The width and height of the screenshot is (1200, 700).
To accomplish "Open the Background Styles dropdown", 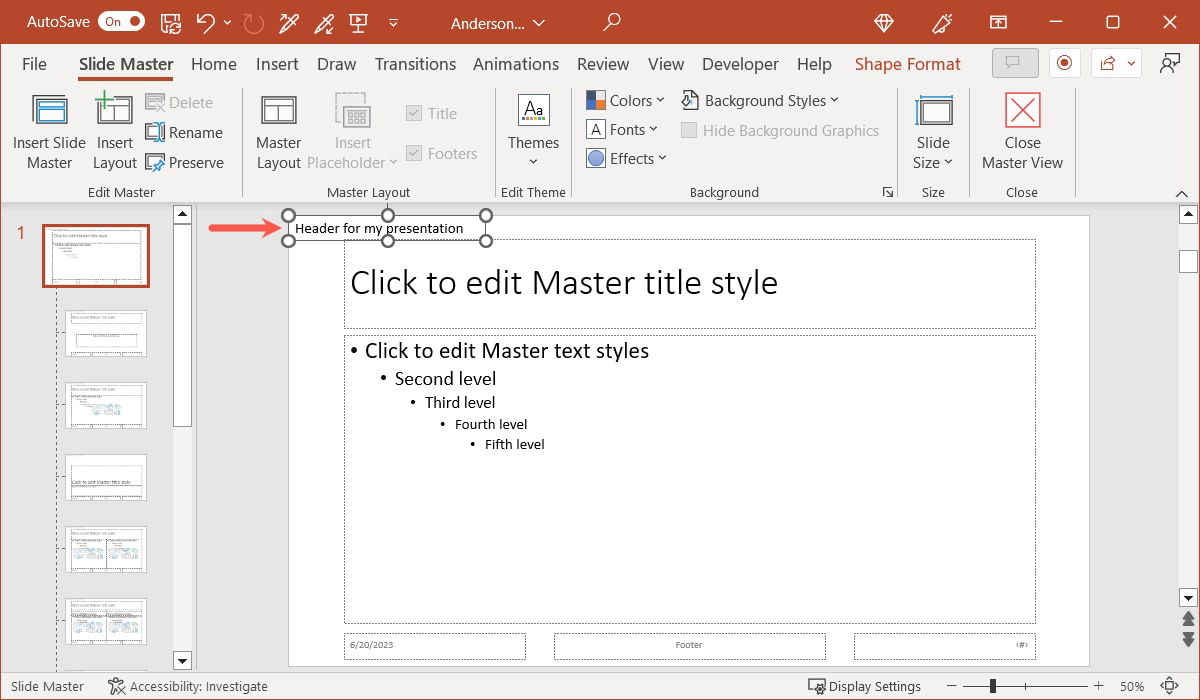I will click(762, 100).
